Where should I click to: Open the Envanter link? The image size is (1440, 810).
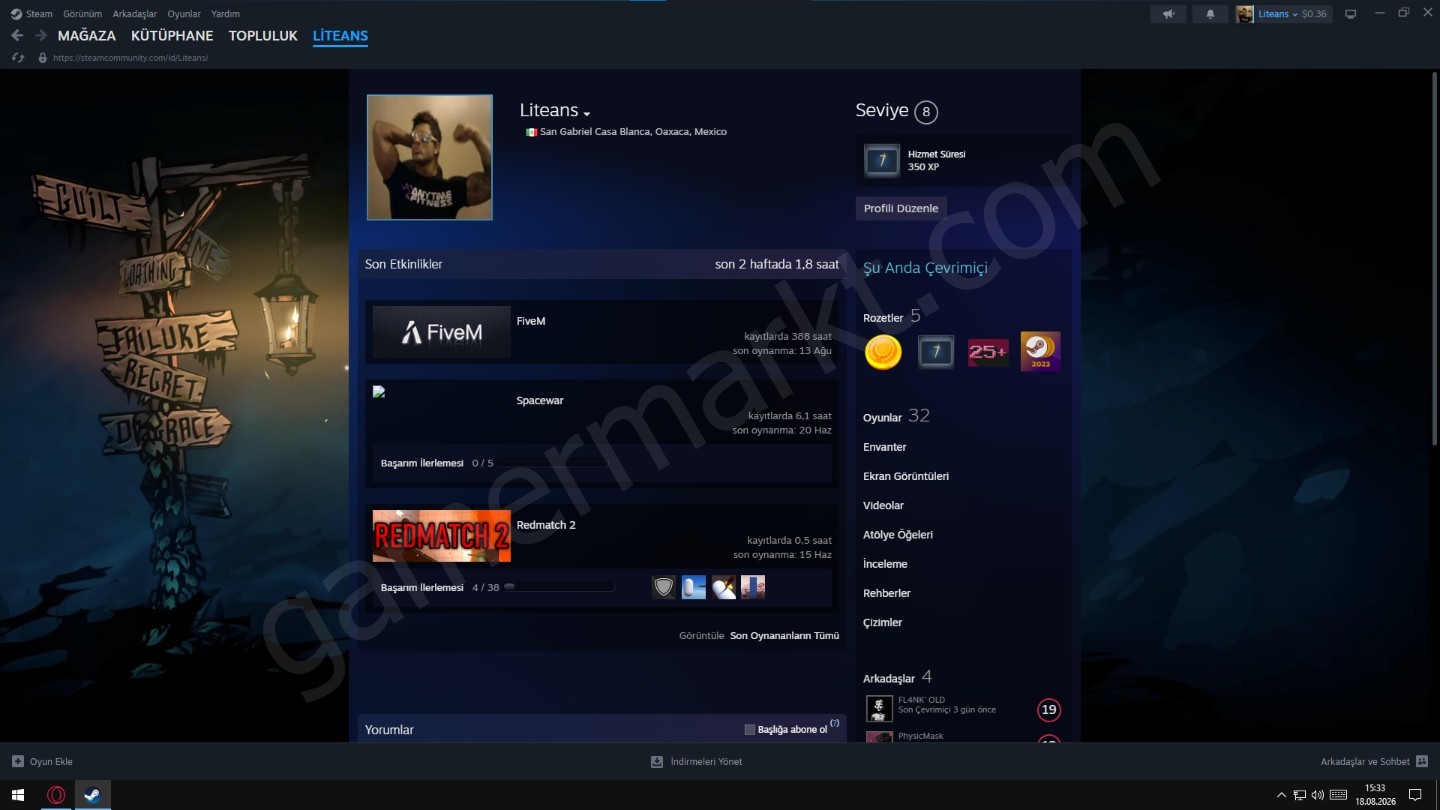pyautogui.click(x=885, y=447)
